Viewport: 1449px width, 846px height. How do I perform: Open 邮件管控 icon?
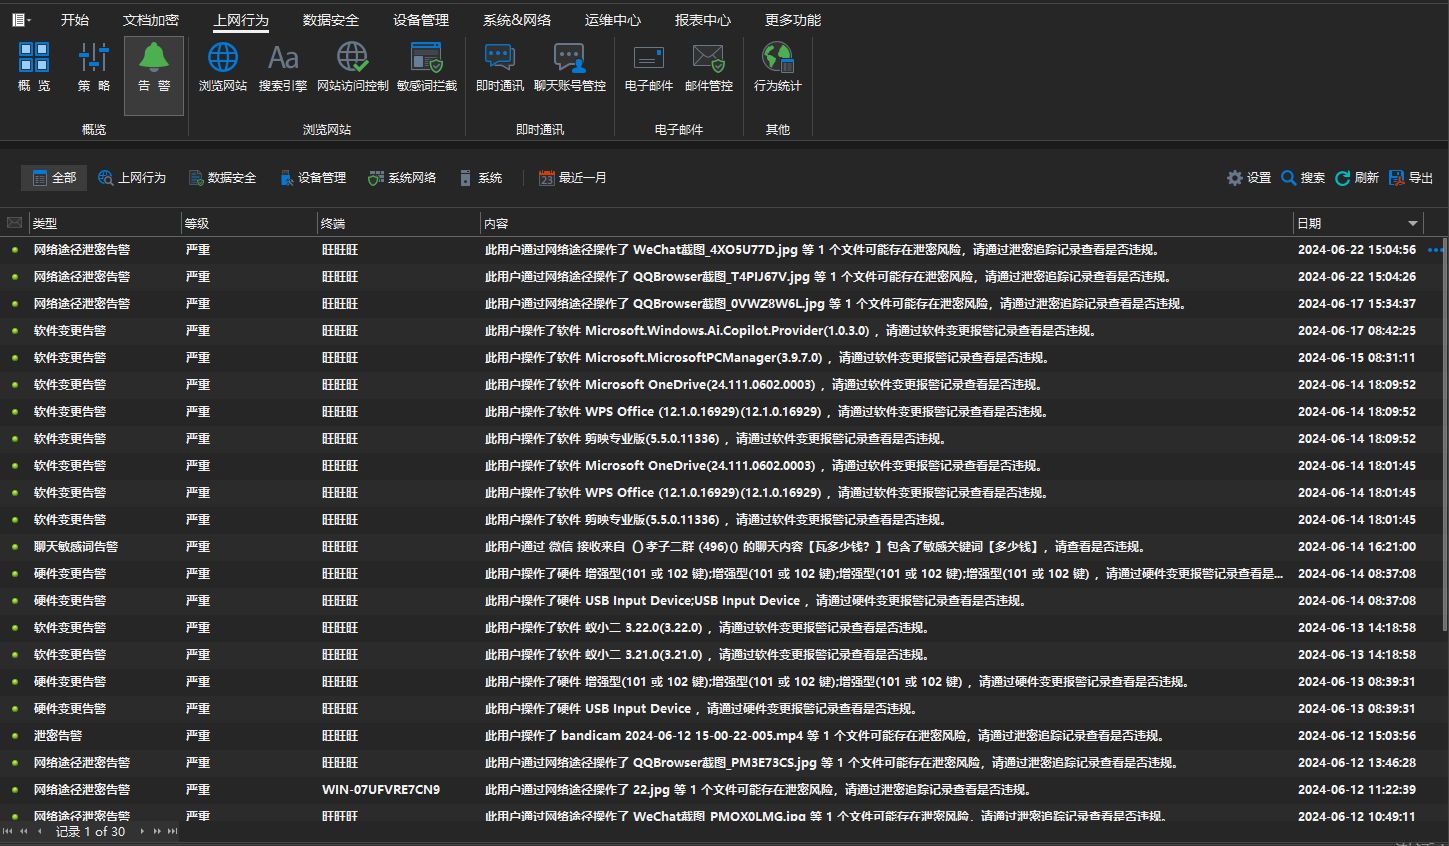tap(709, 68)
